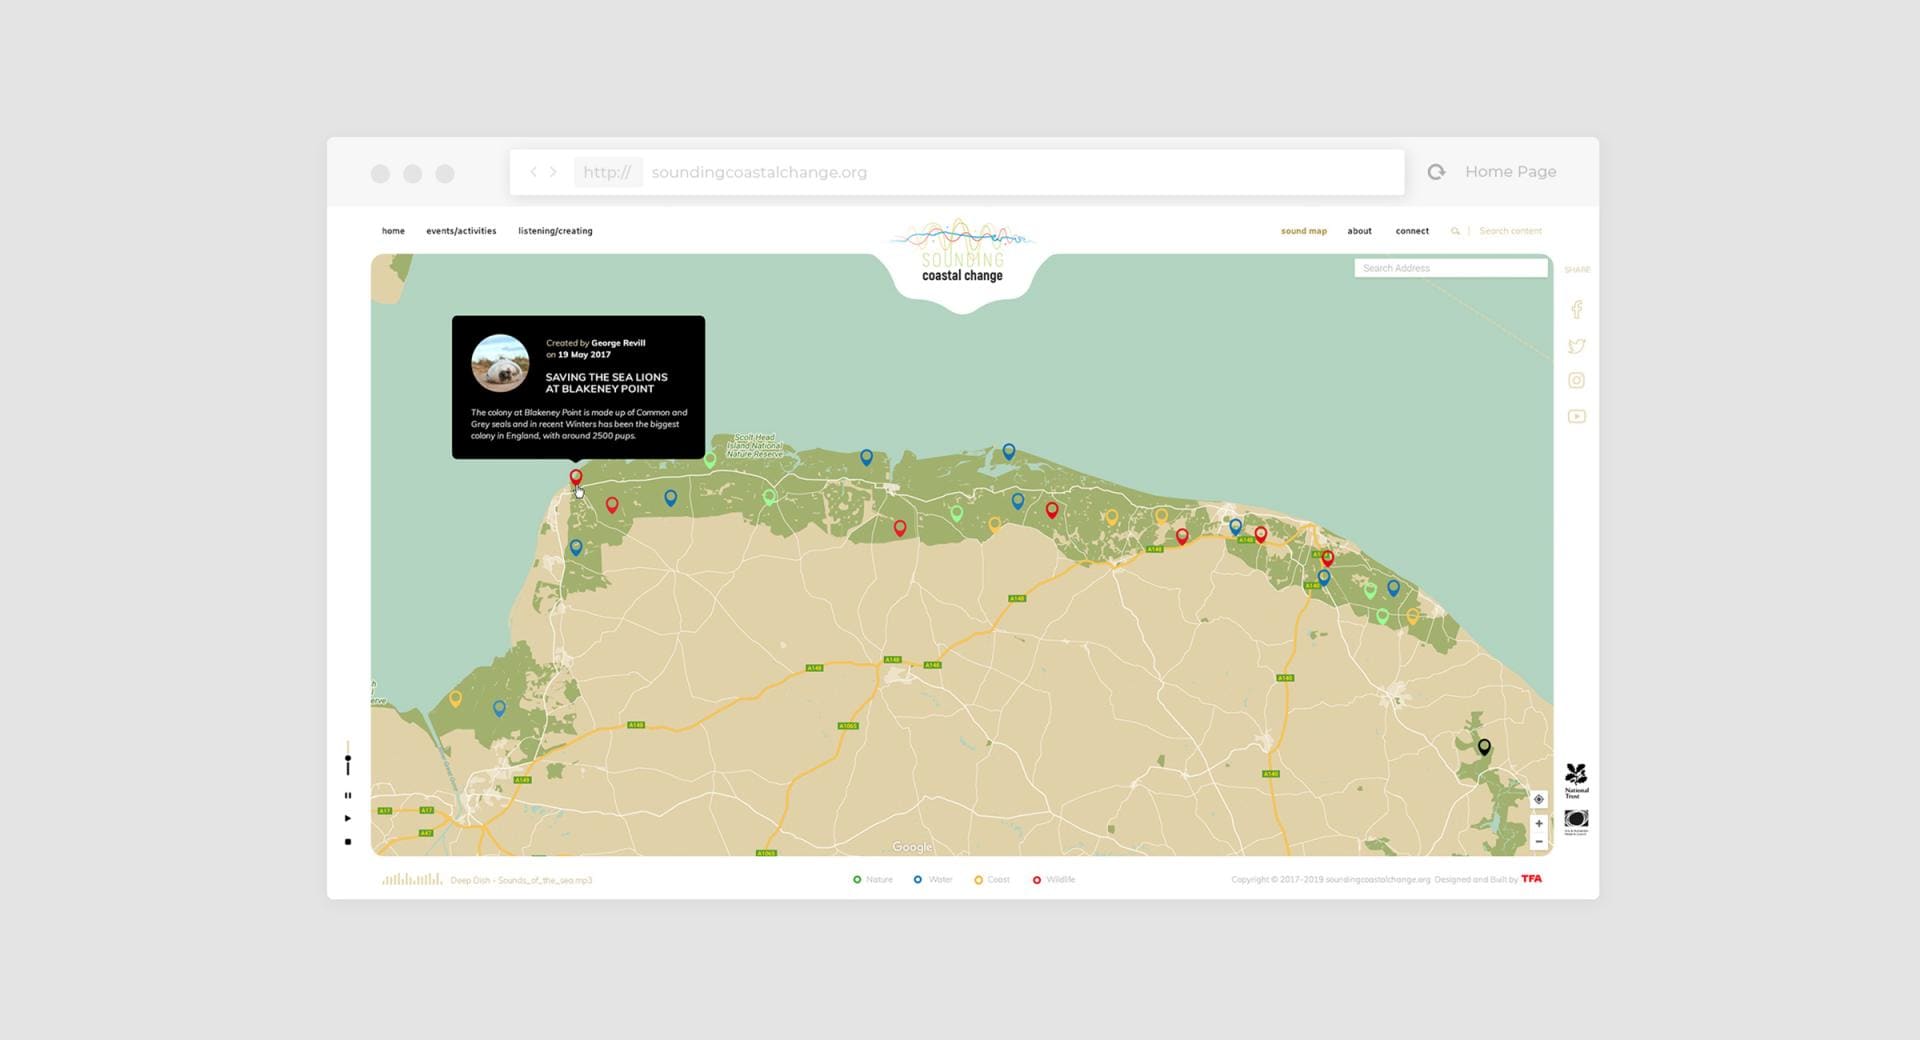Click the browser reload icon
Screen dimensions: 1920x1040
point(1436,172)
